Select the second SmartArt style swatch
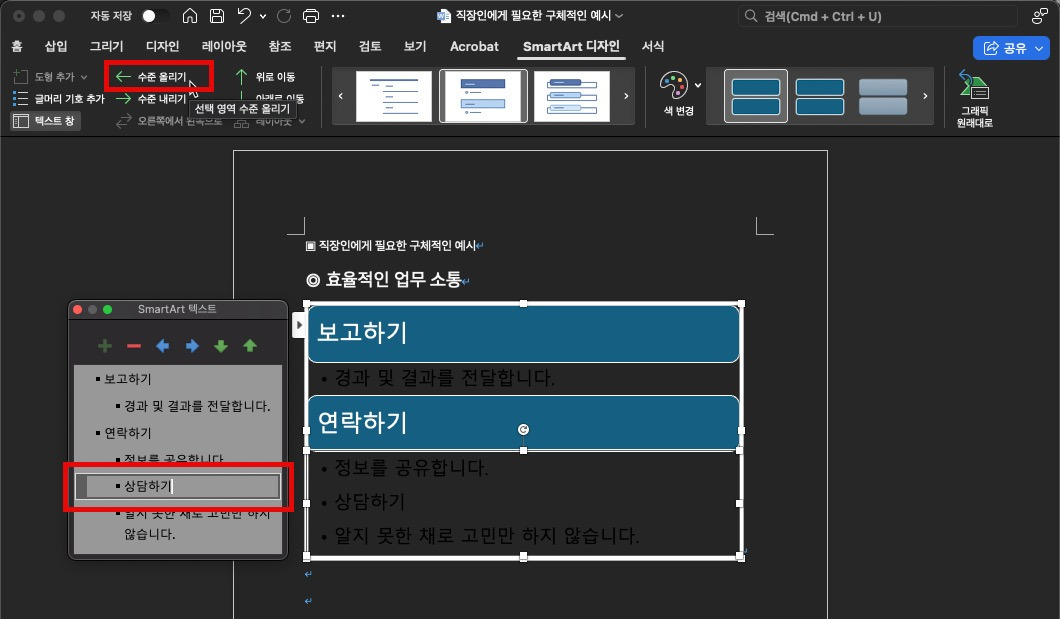Image resolution: width=1060 pixels, height=619 pixels. pyautogui.click(x=819, y=96)
